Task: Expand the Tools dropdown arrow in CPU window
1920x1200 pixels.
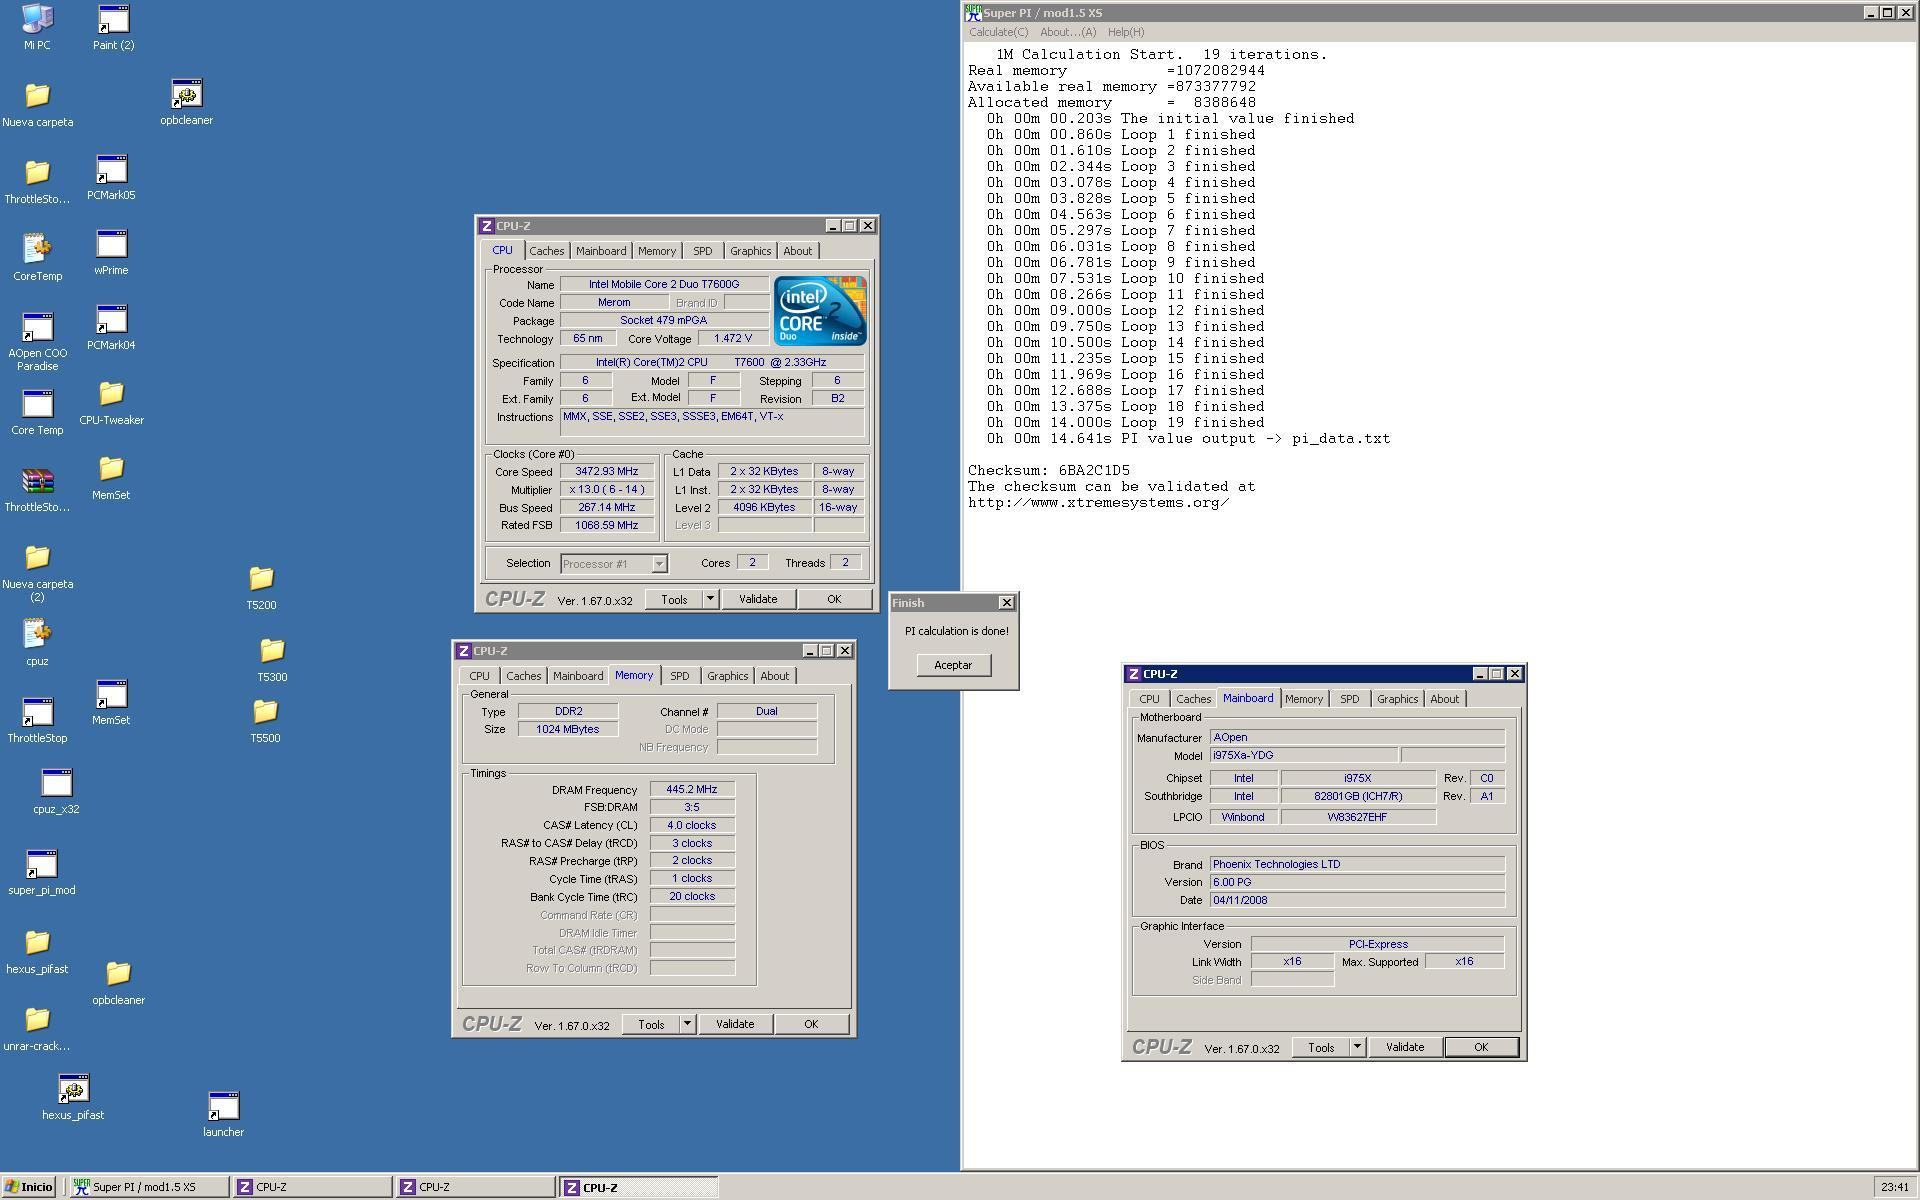Action: [x=710, y=599]
